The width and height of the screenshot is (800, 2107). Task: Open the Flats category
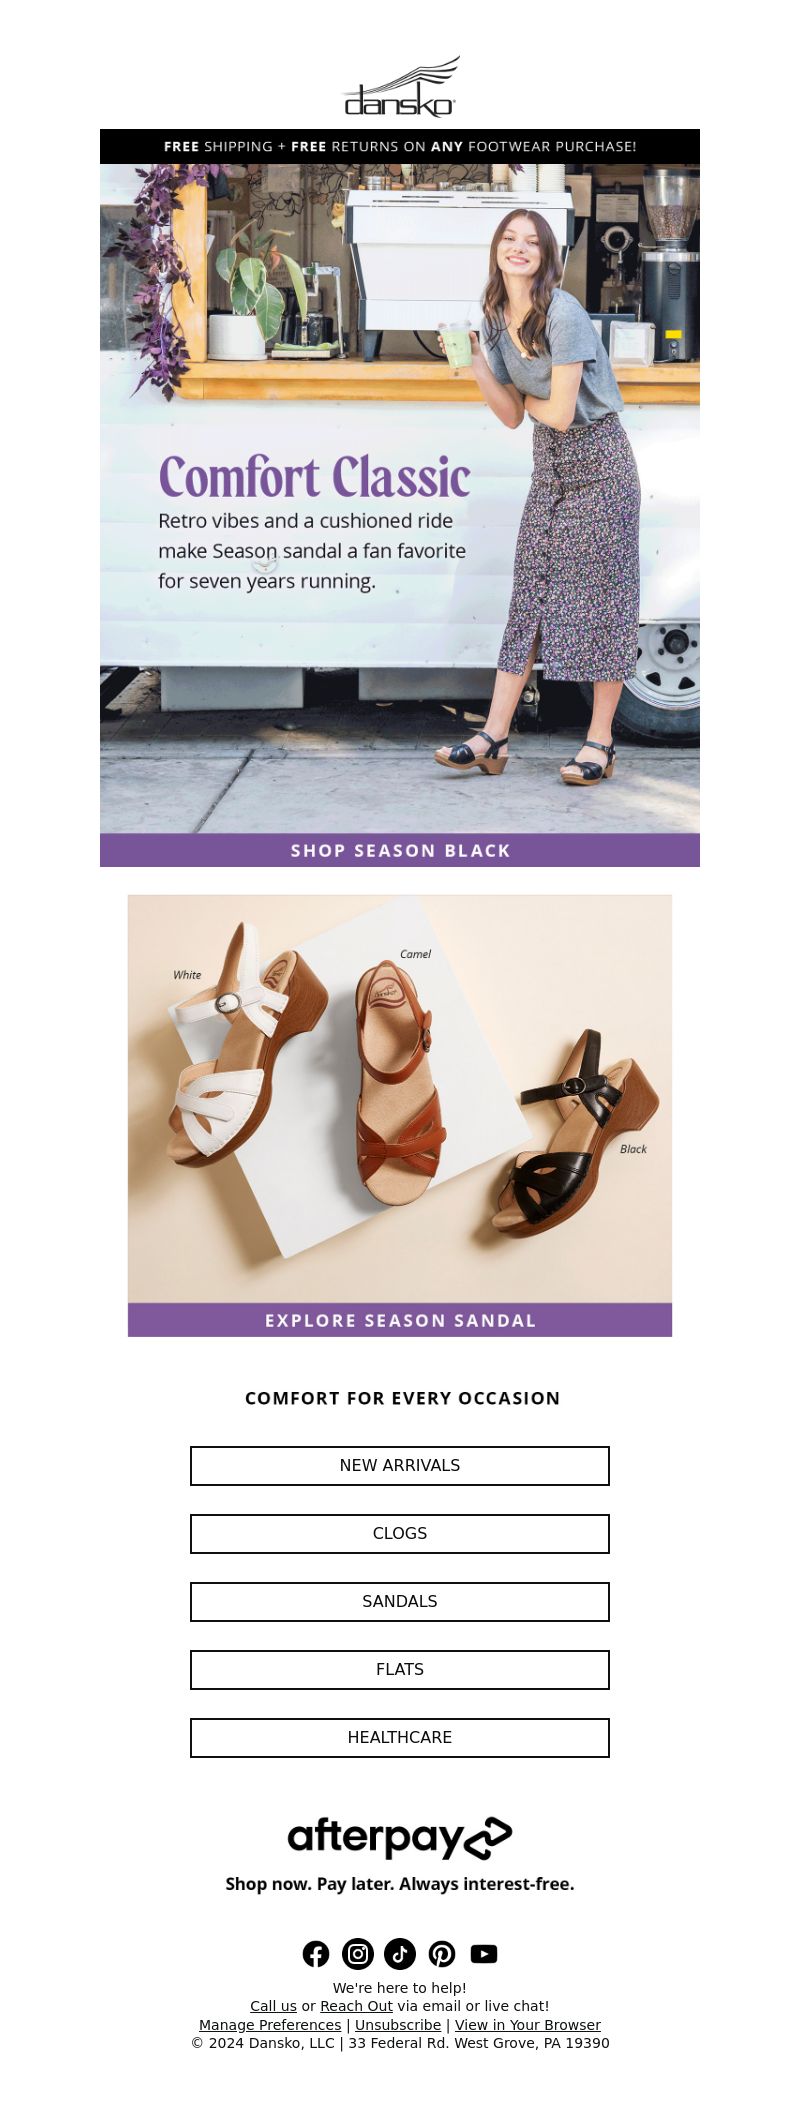click(400, 1670)
